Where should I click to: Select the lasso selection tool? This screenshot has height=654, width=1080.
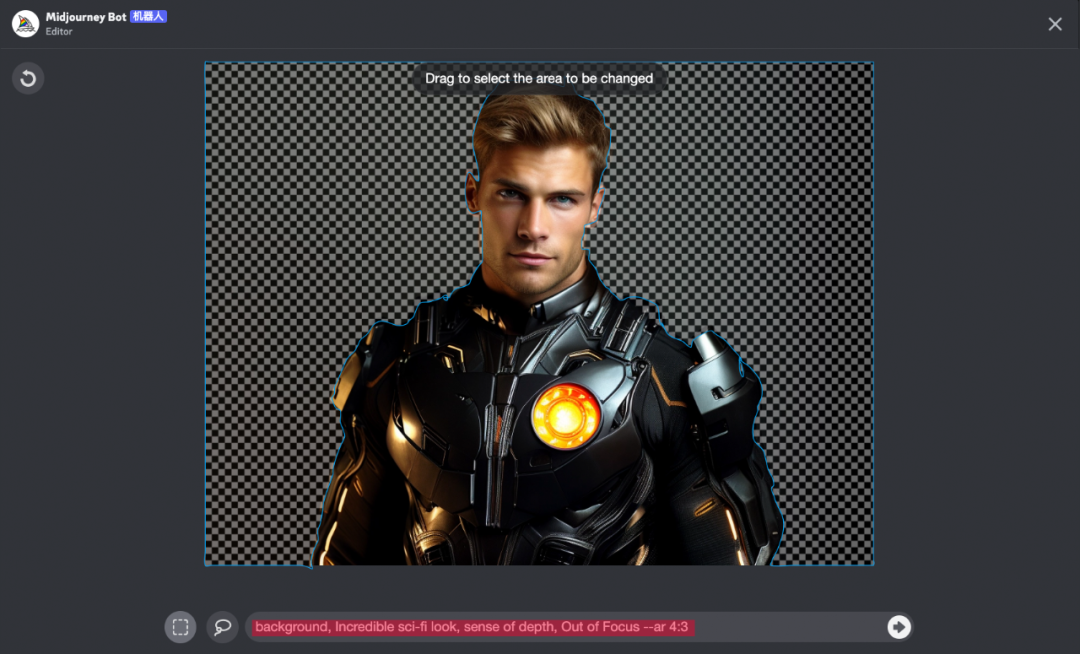pyautogui.click(x=222, y=627)
